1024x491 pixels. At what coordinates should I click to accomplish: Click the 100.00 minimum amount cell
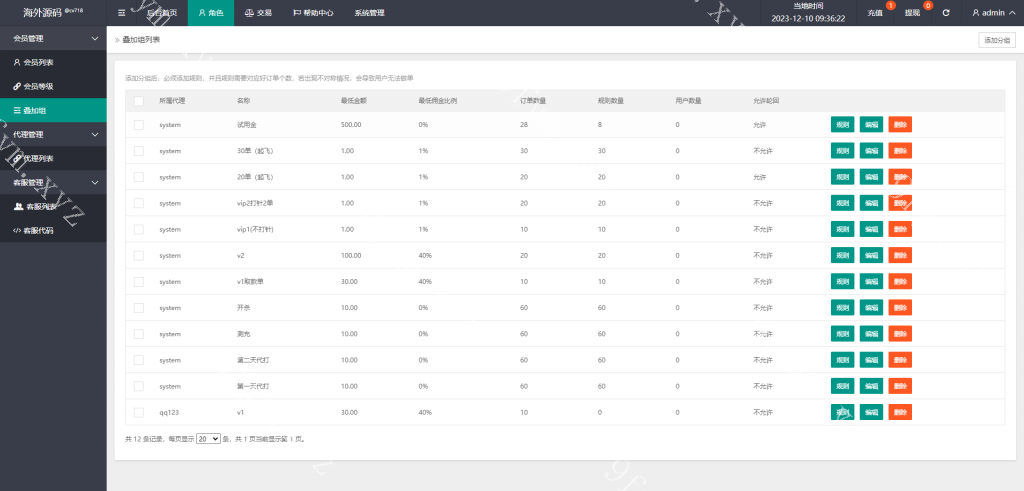click(x=351, y=255)
